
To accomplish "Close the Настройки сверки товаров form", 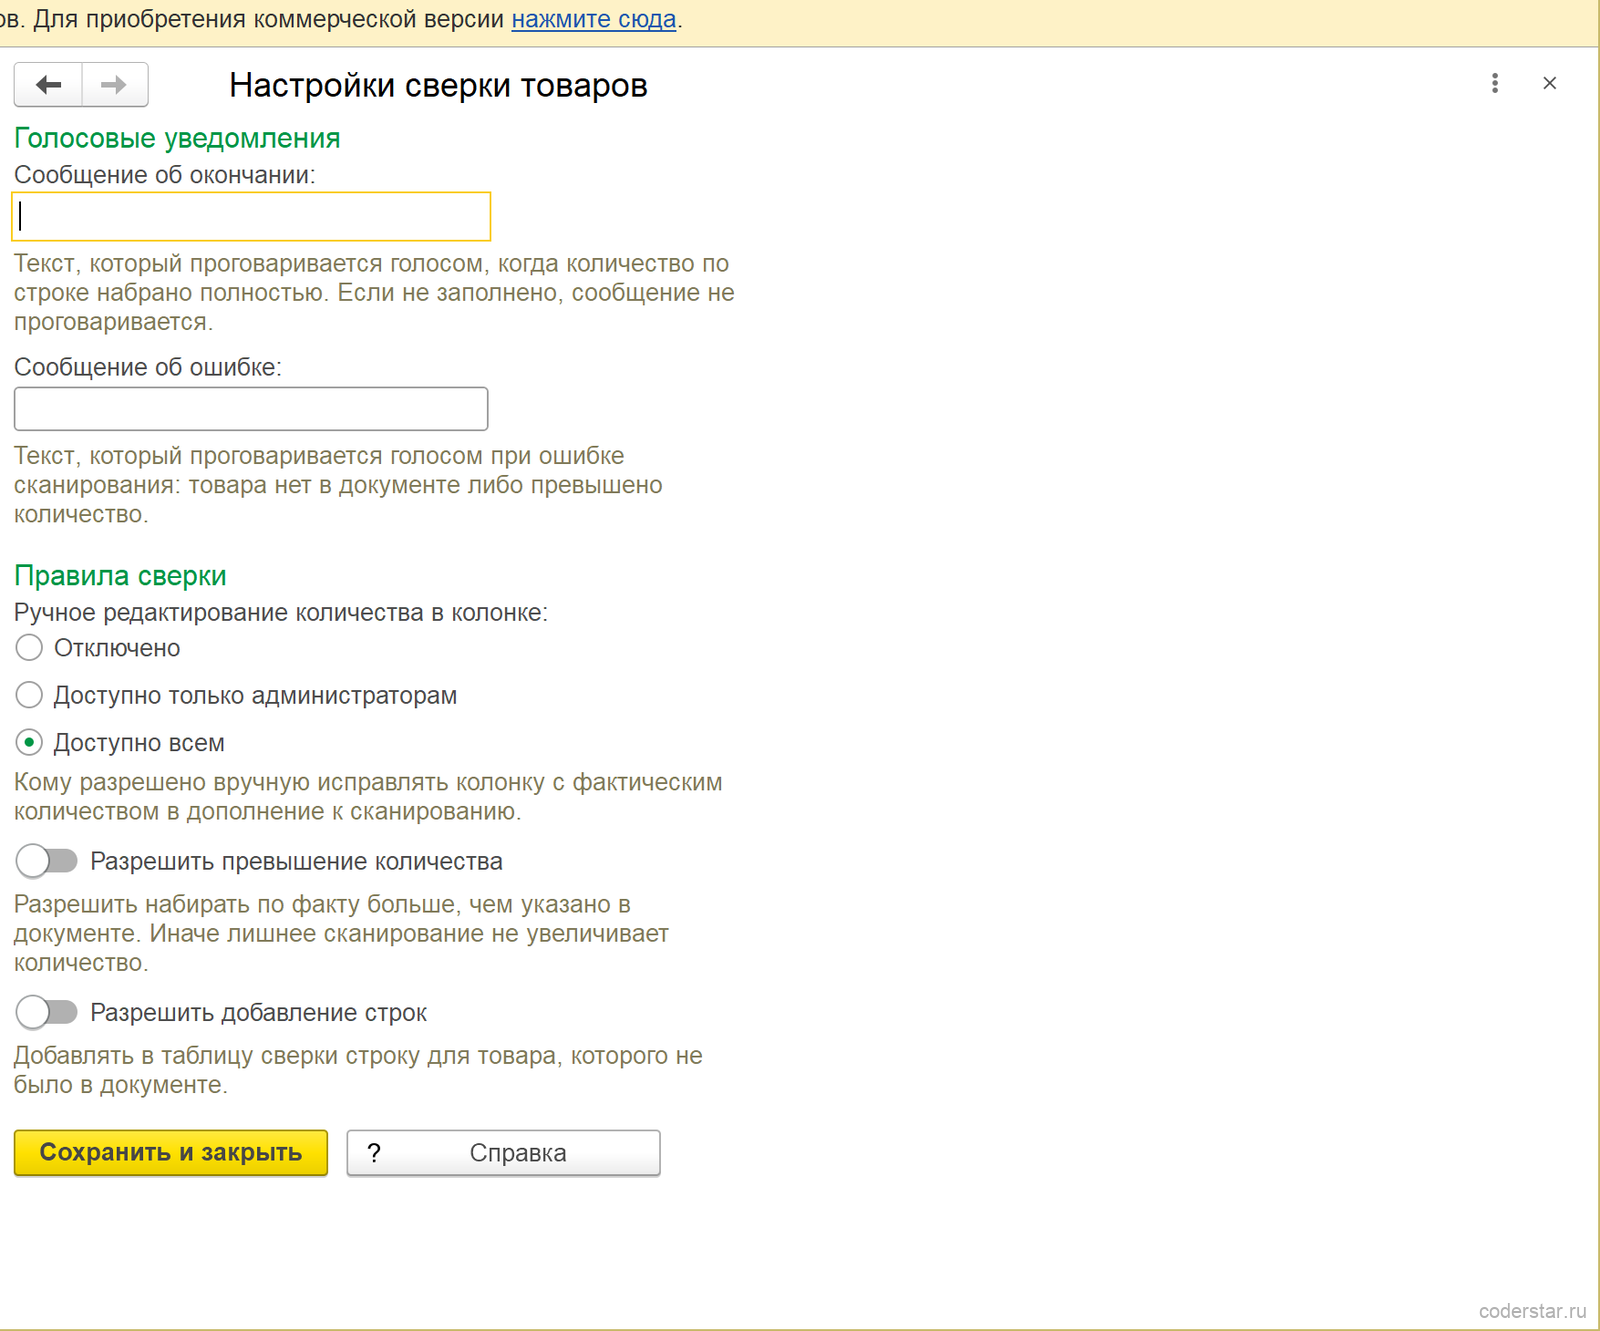I will pos(1550,84).
